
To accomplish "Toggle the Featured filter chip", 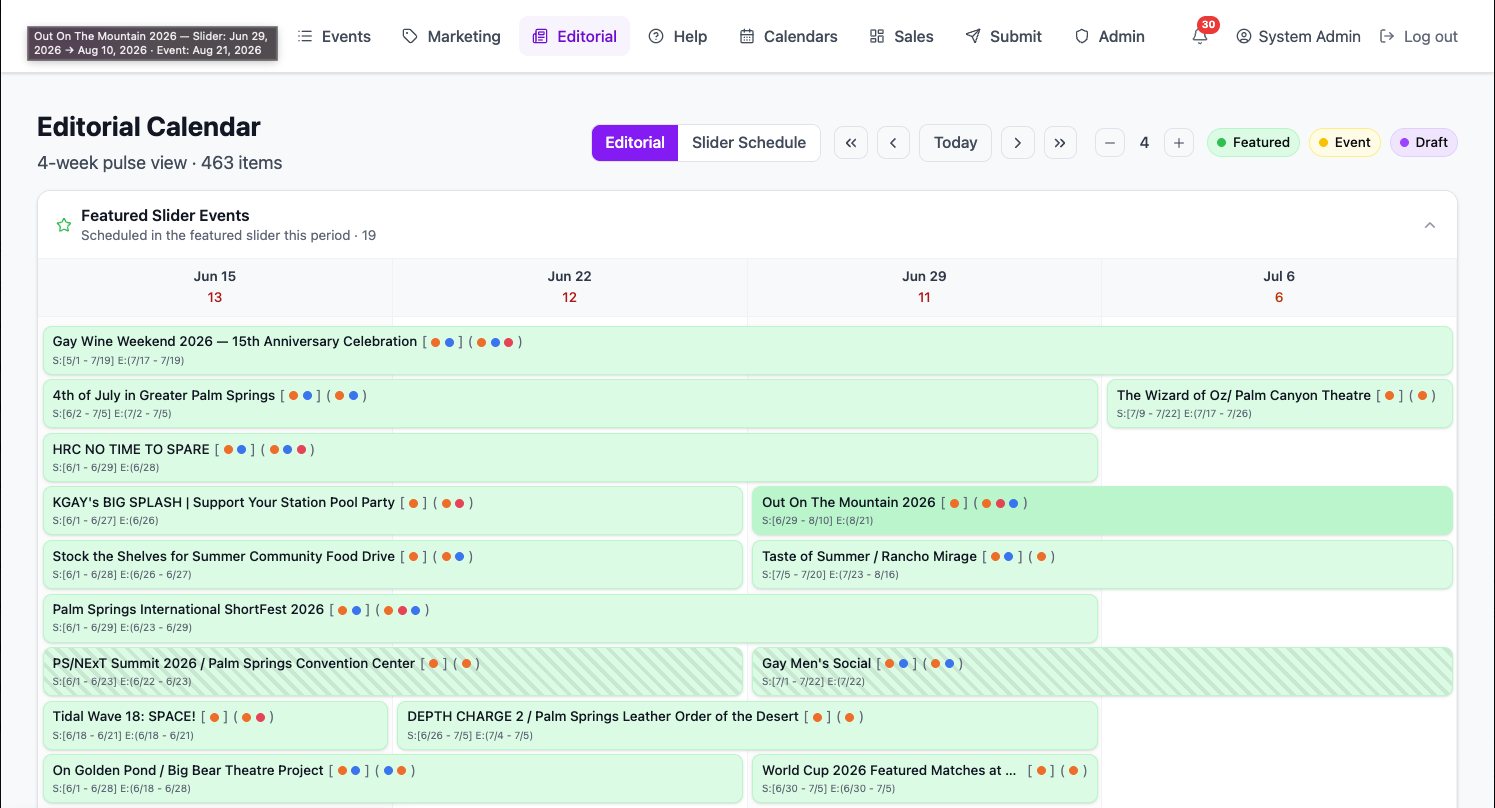I will (x=1253, y=142).
